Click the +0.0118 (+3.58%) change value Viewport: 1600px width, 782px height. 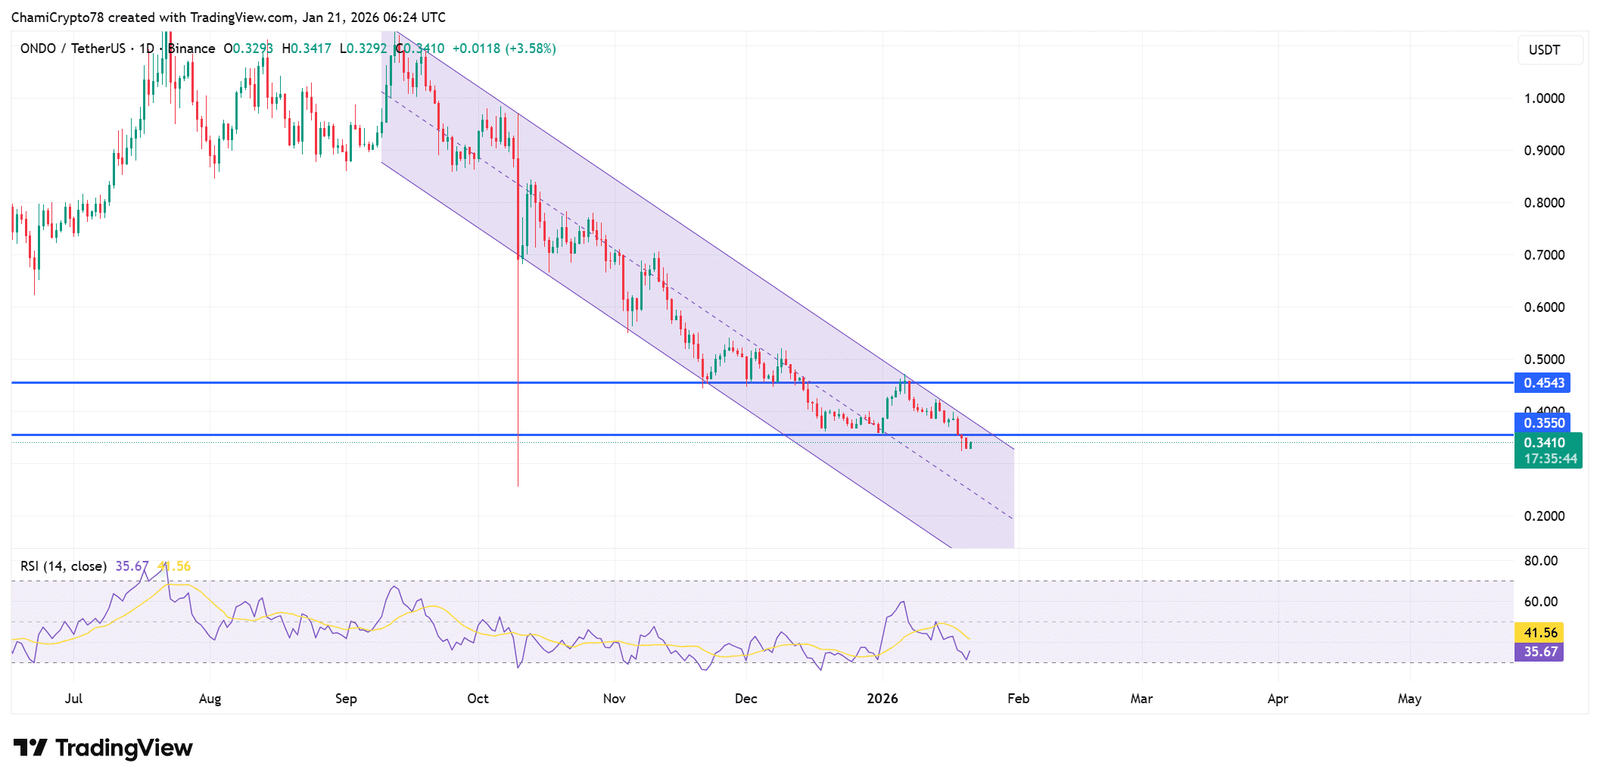point(504,48)
